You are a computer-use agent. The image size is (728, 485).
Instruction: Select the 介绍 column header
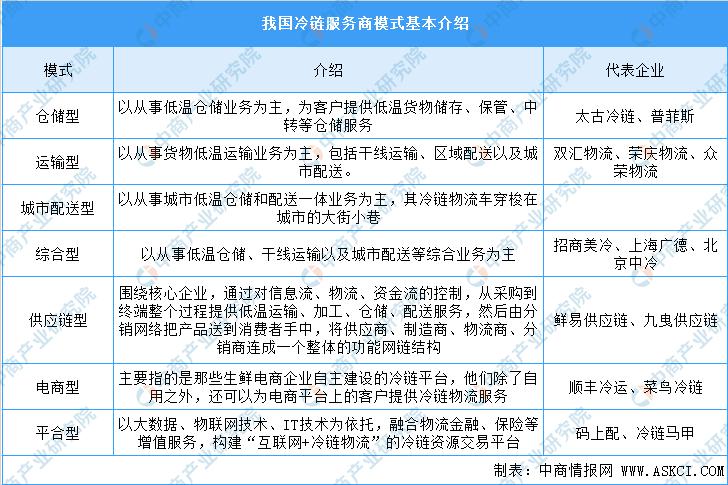(x=328, y=71)
